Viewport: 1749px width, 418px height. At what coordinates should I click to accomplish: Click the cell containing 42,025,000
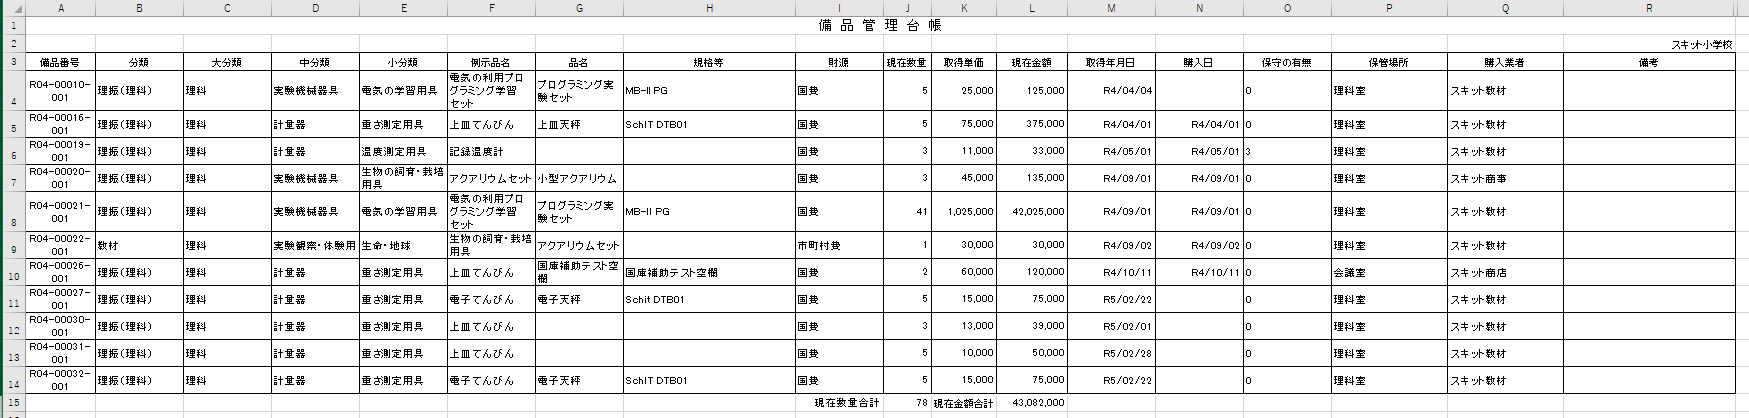(1031, 212)
